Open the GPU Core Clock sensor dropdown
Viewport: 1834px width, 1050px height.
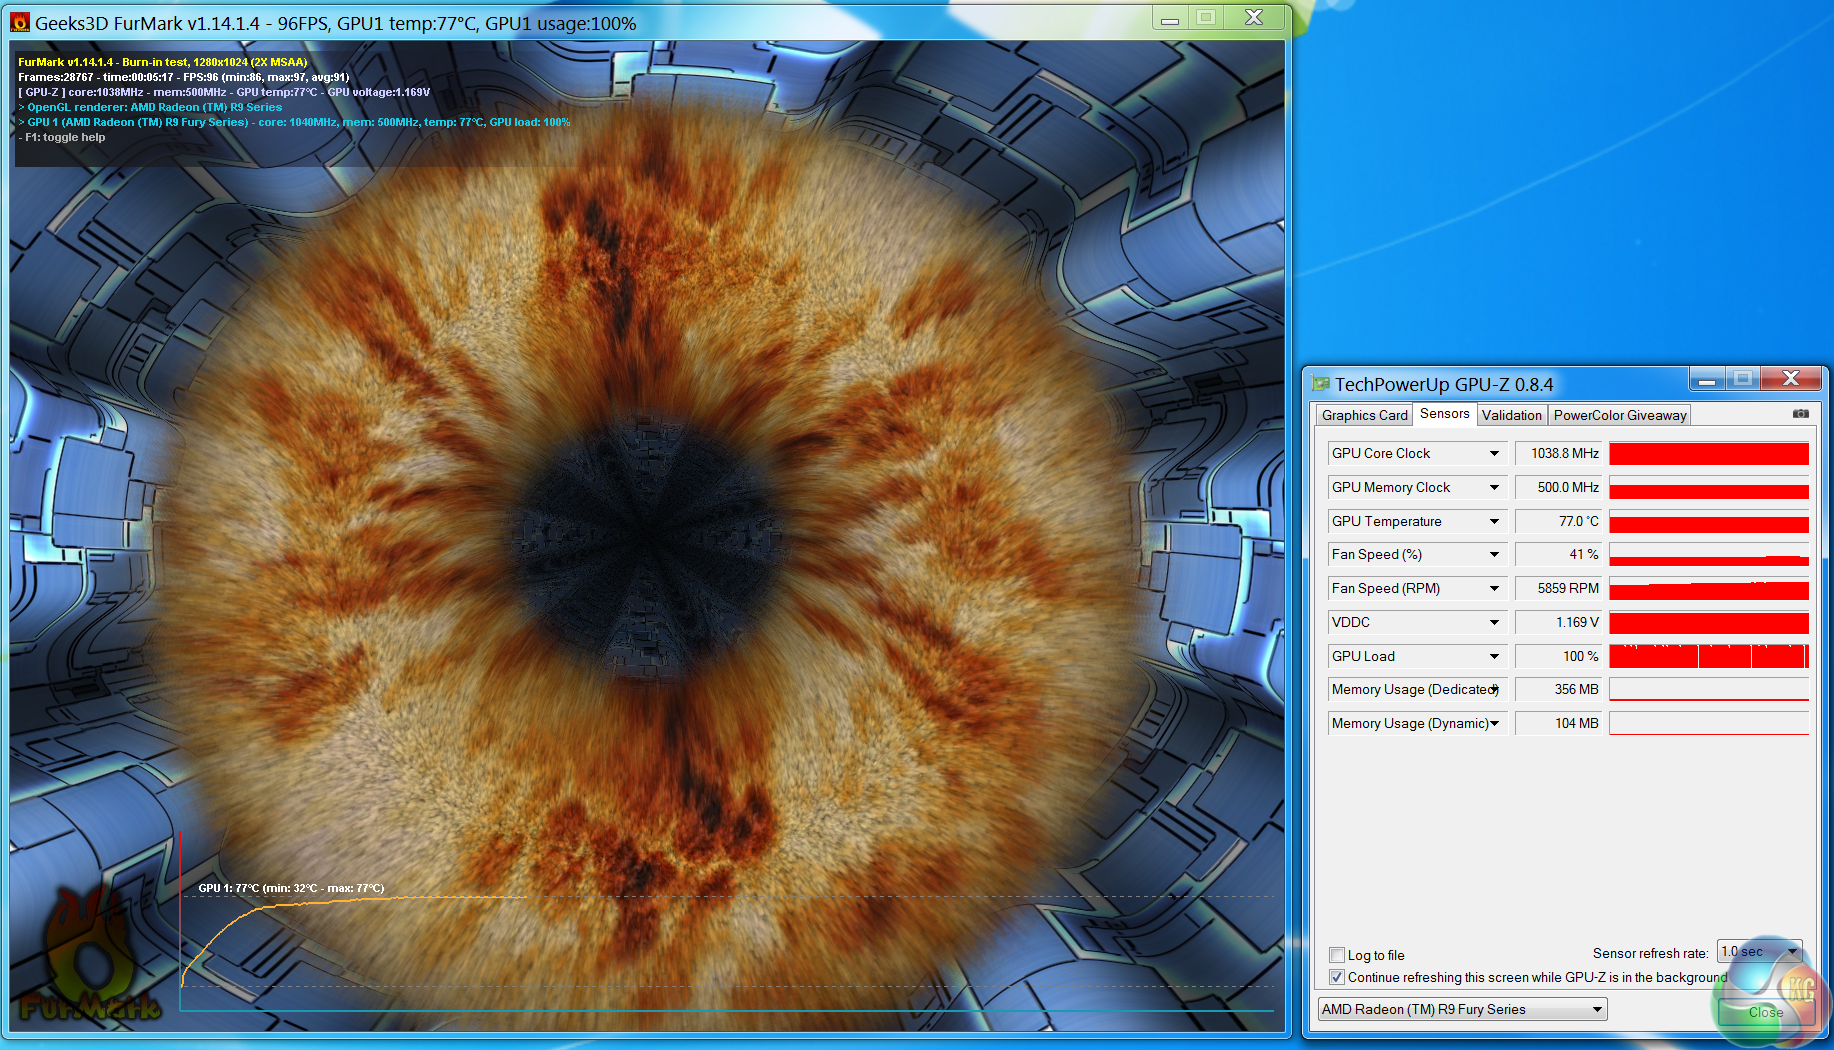pos(1494,454)
